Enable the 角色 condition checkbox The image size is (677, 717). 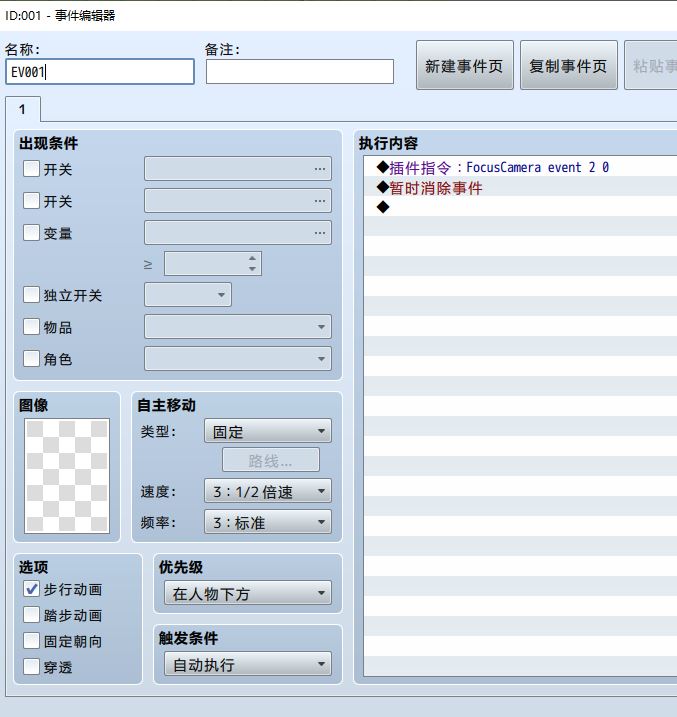coord(31,358)
